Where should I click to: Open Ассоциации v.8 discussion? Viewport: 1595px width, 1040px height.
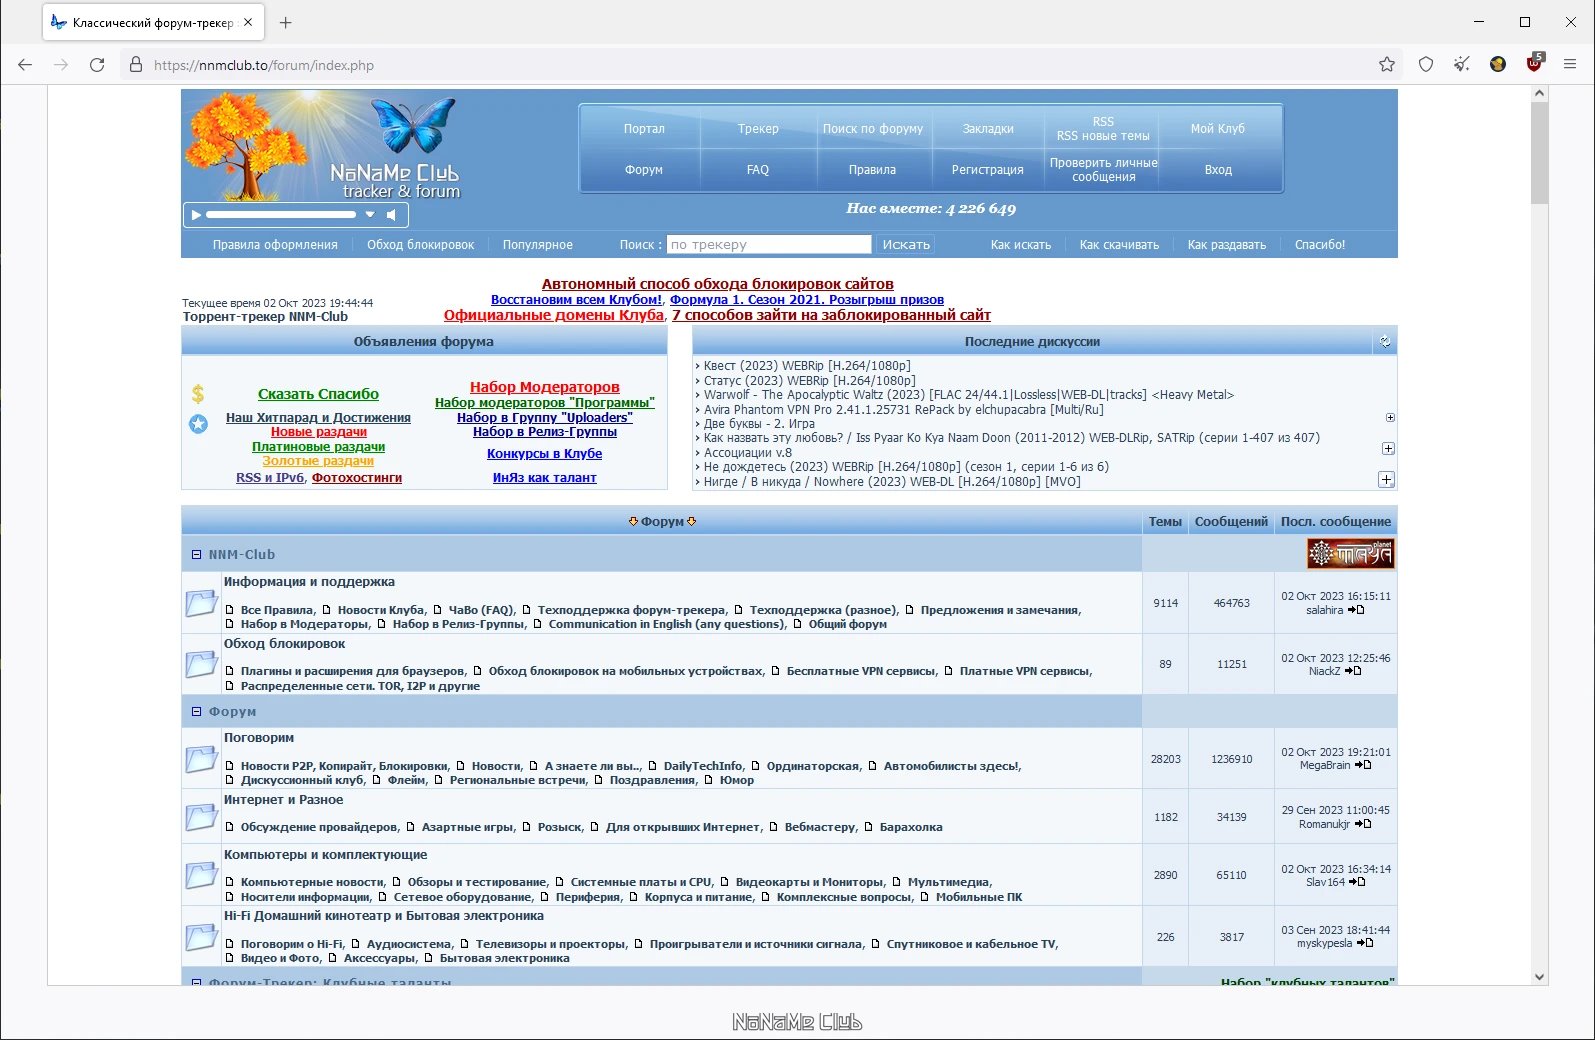click(x=748, y=453)
